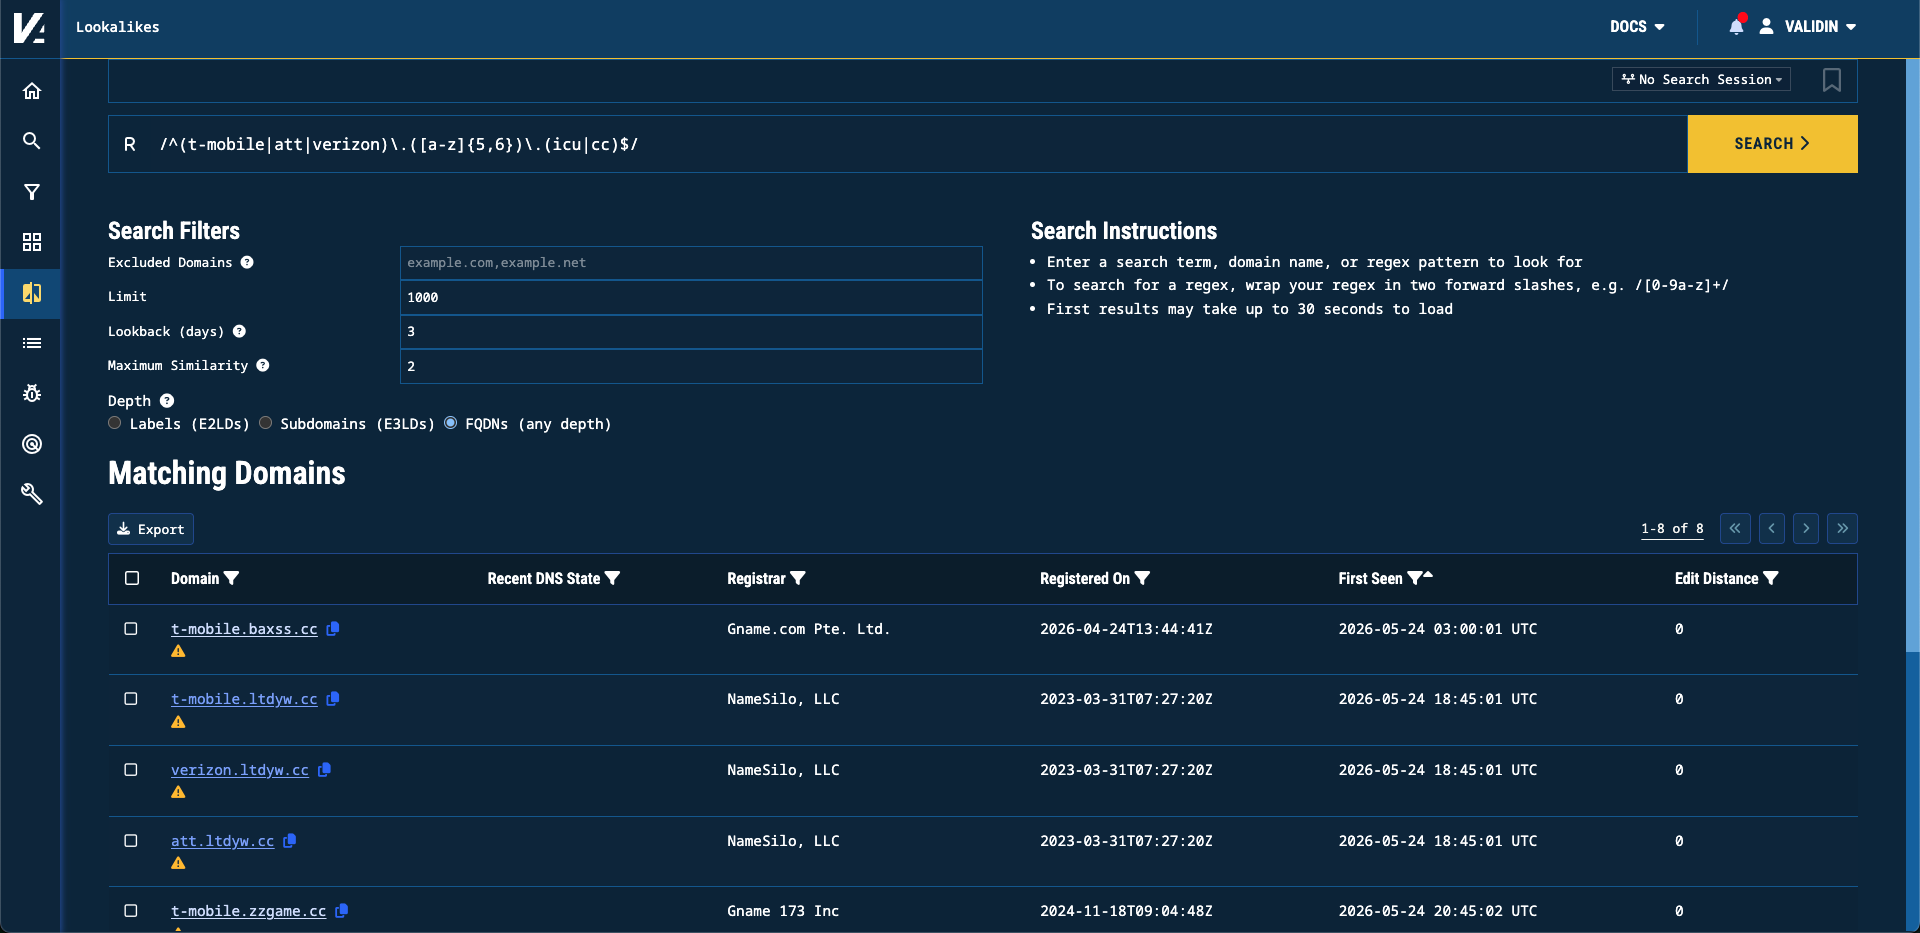This screenshot has height=933, width=1920.
Task: Open the verizon.ltdyw.cc domain link
Action: point(240,770)
